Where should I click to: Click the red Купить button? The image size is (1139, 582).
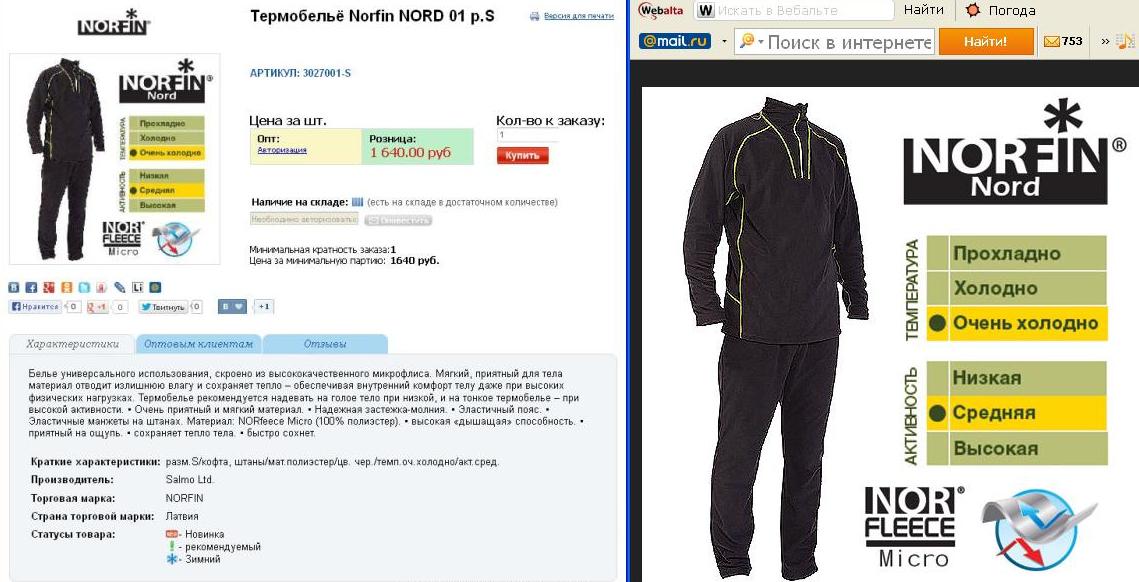[x=522, y=155]
